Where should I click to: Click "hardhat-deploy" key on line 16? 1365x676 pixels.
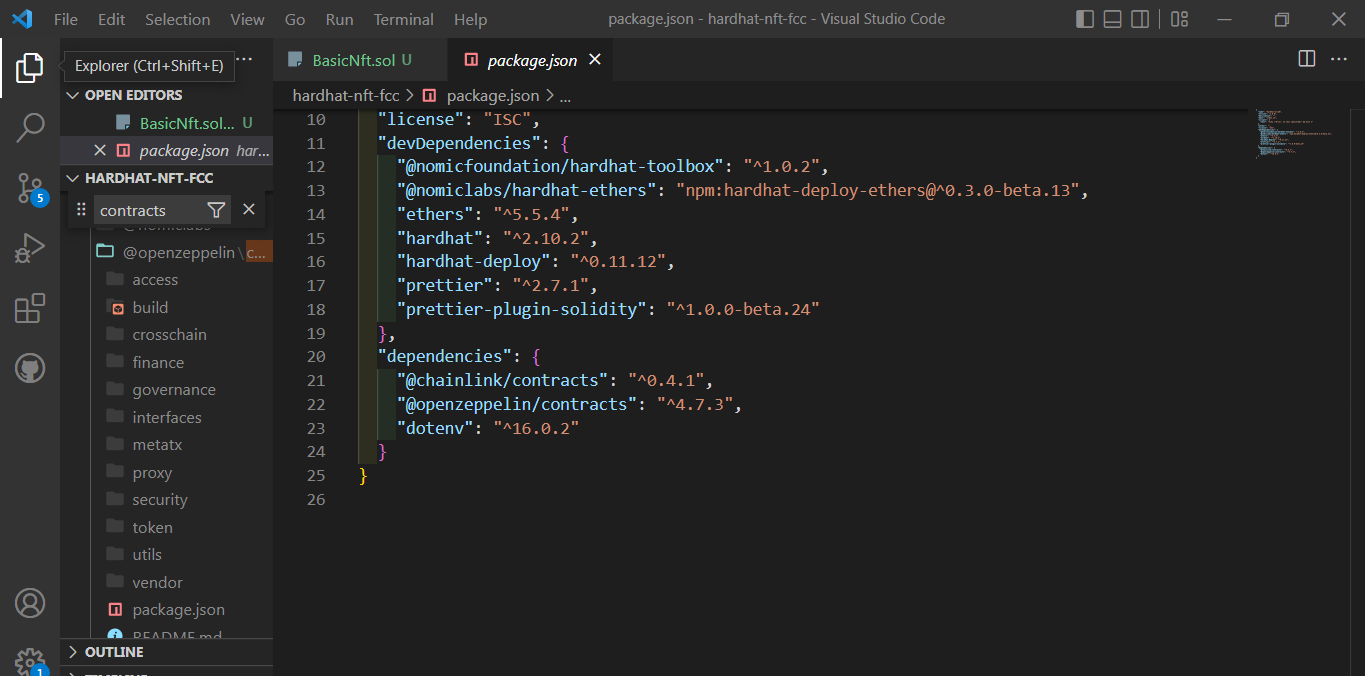[474, 261]
